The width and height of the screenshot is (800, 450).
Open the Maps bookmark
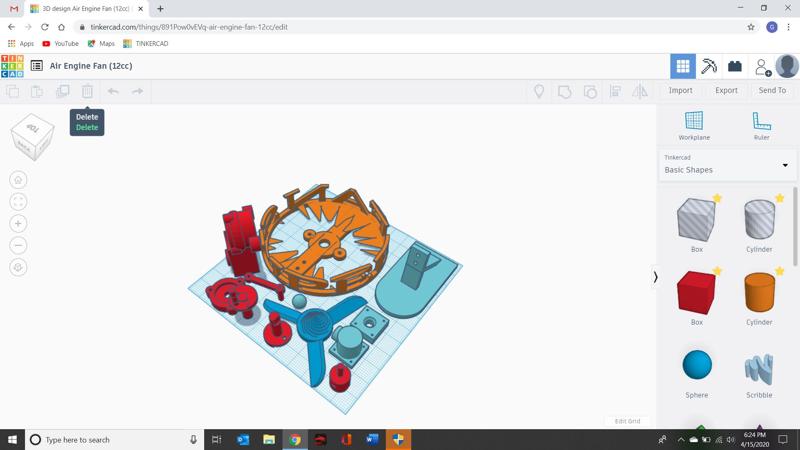[101, 44]
